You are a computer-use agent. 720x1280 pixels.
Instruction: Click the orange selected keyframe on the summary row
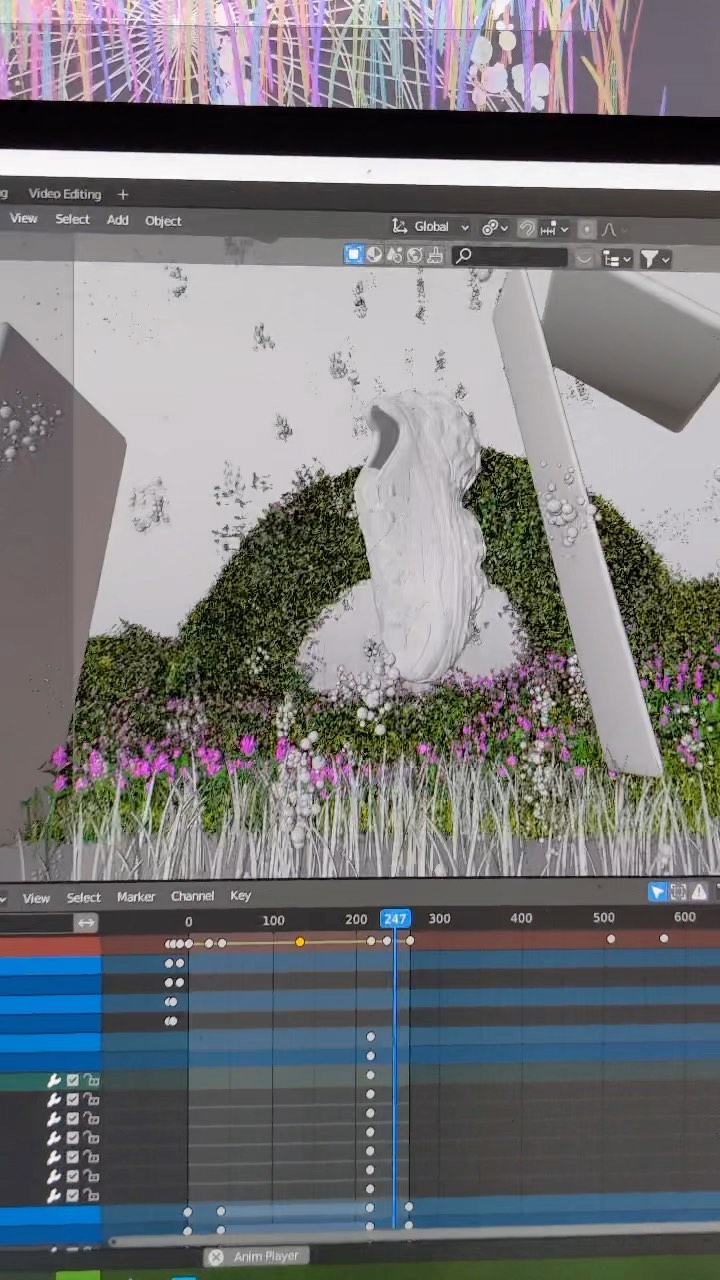coord(299,942)
